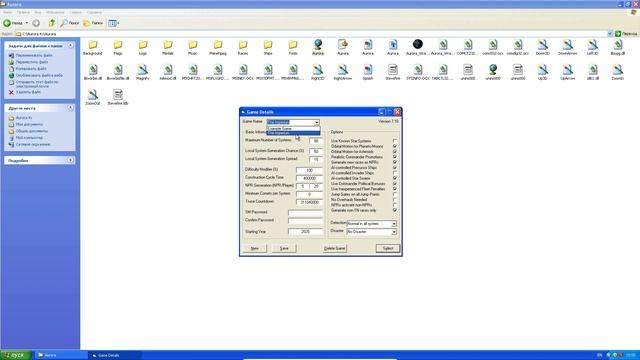Screen dimensions: 640x360
Task: Choose Example Game from the list
Action: point(293,129)
